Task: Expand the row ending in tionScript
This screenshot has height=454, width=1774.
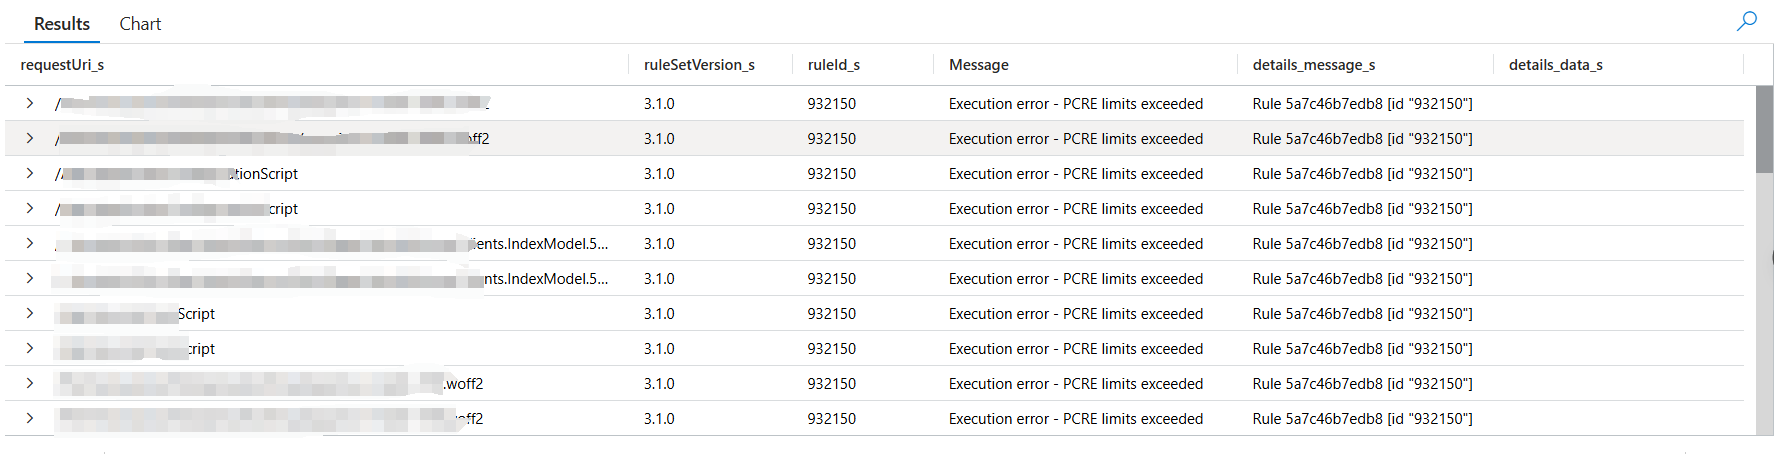Action: [30, 173]
